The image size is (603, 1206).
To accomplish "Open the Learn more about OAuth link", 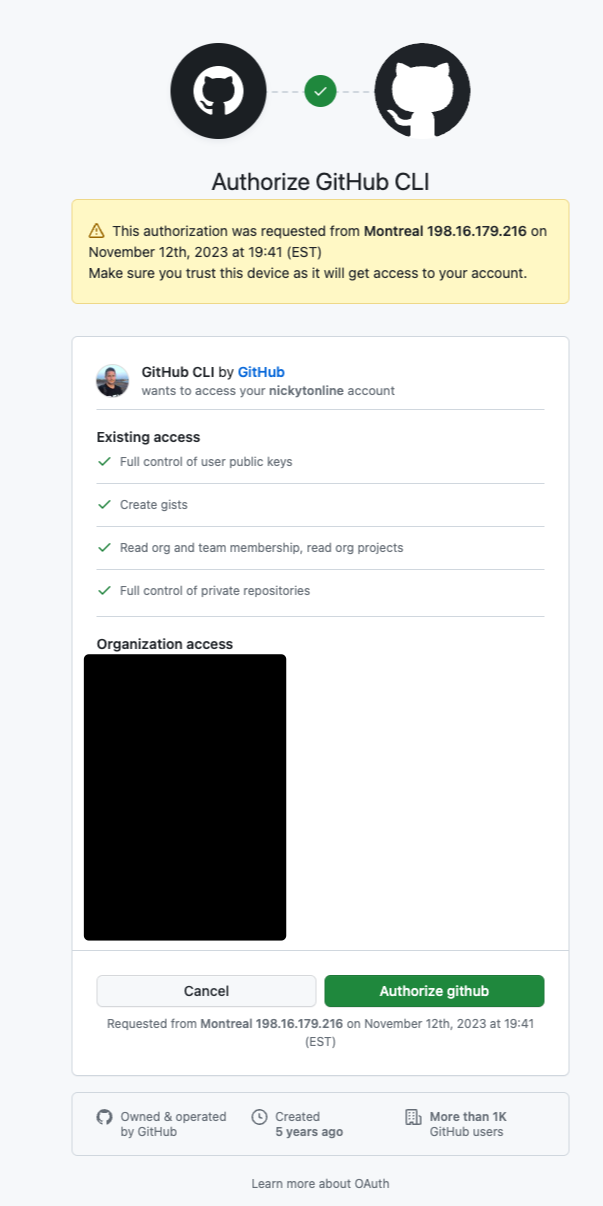I will pos(320,1183).
